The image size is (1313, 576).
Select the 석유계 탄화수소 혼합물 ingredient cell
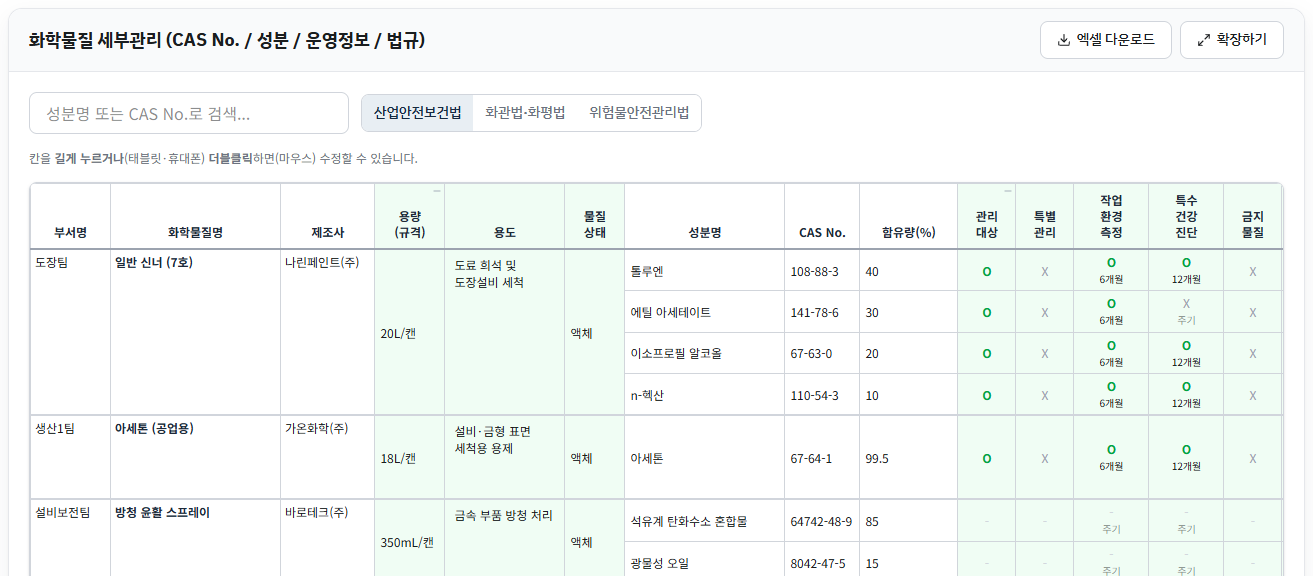tap(704, 520)
